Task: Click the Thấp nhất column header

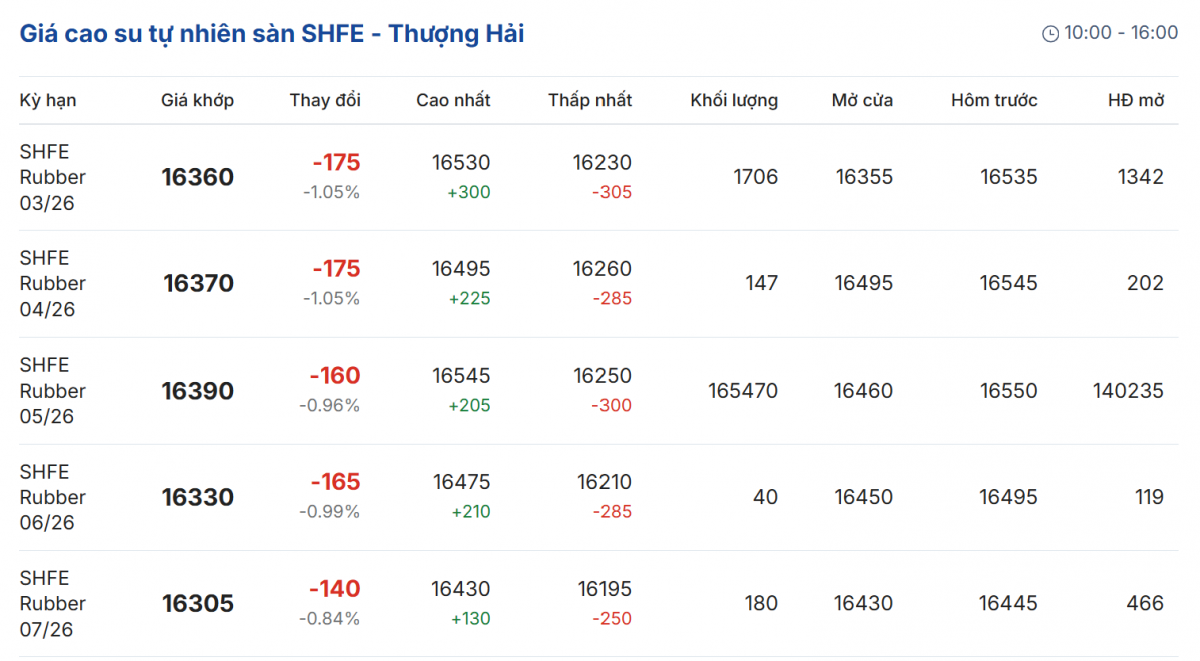Action: click(x=590, y=100)
